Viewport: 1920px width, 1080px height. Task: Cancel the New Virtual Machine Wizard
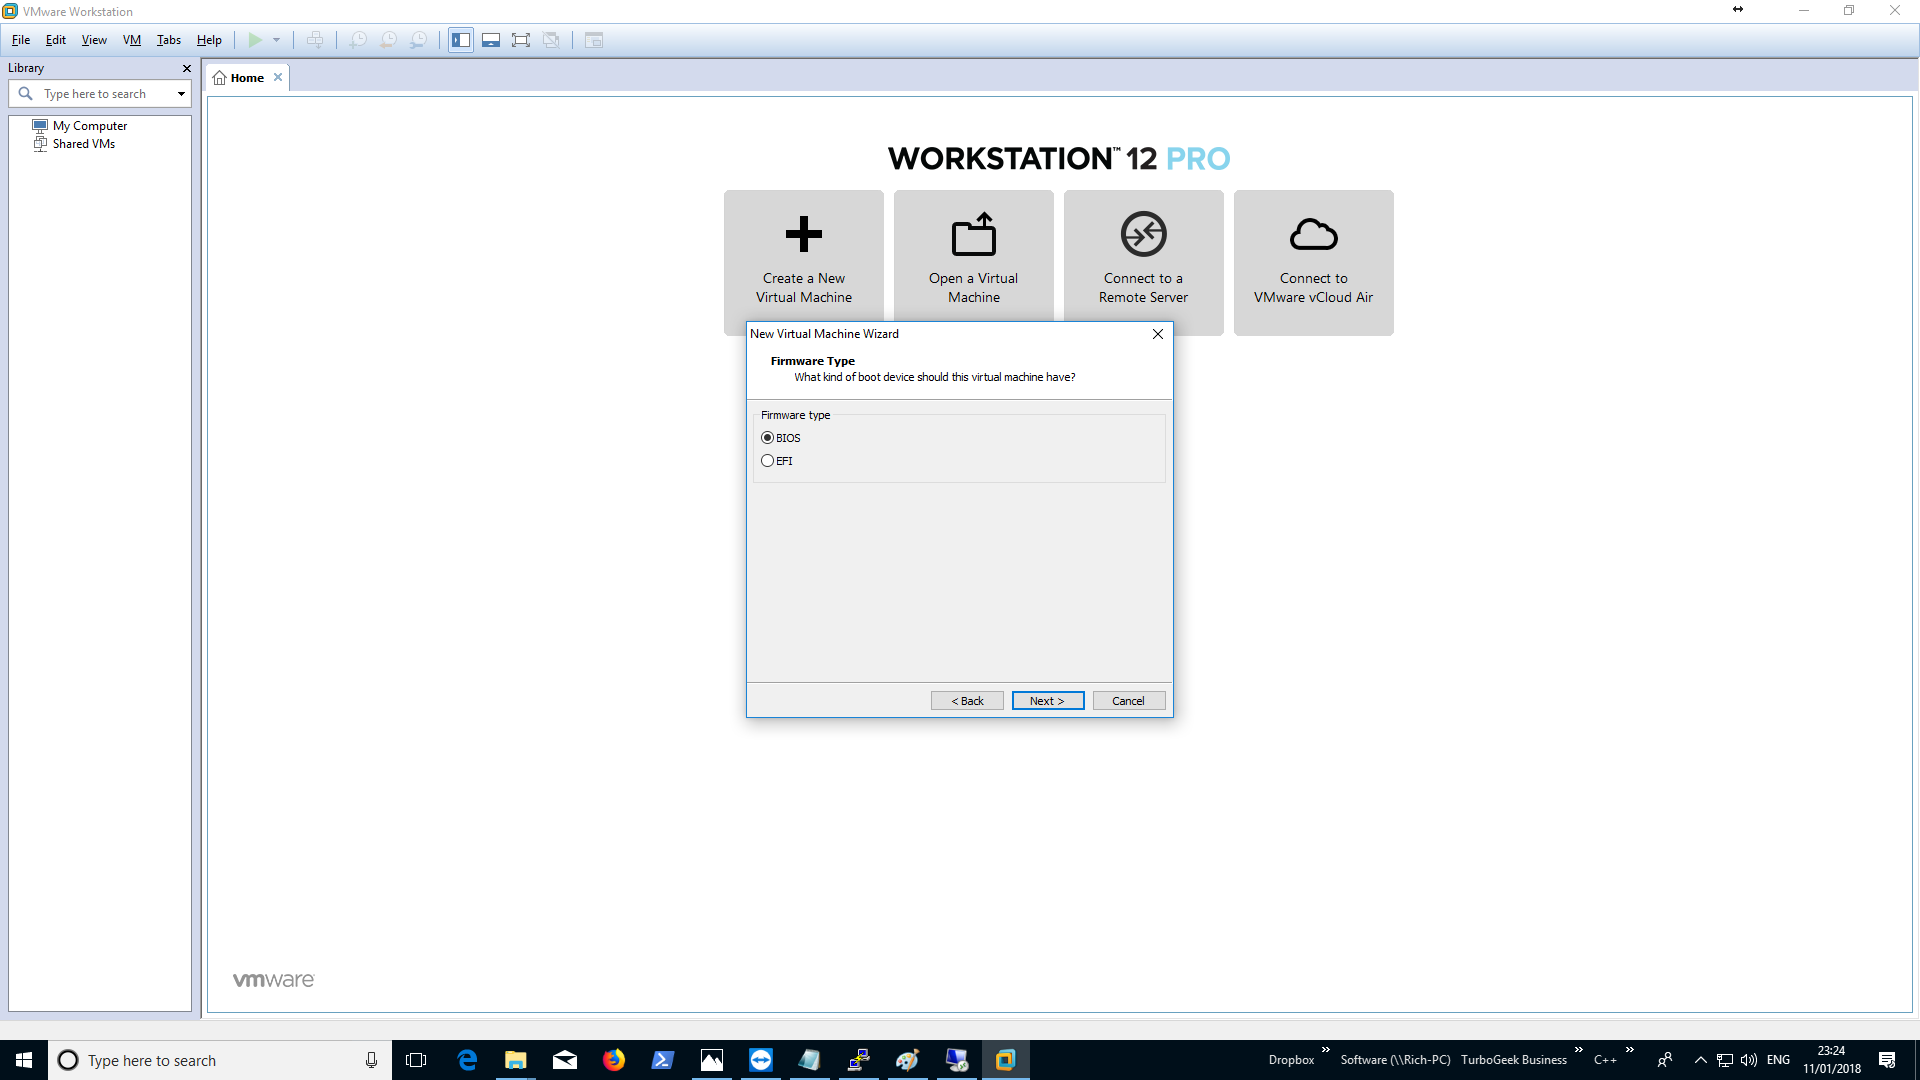1128,701
